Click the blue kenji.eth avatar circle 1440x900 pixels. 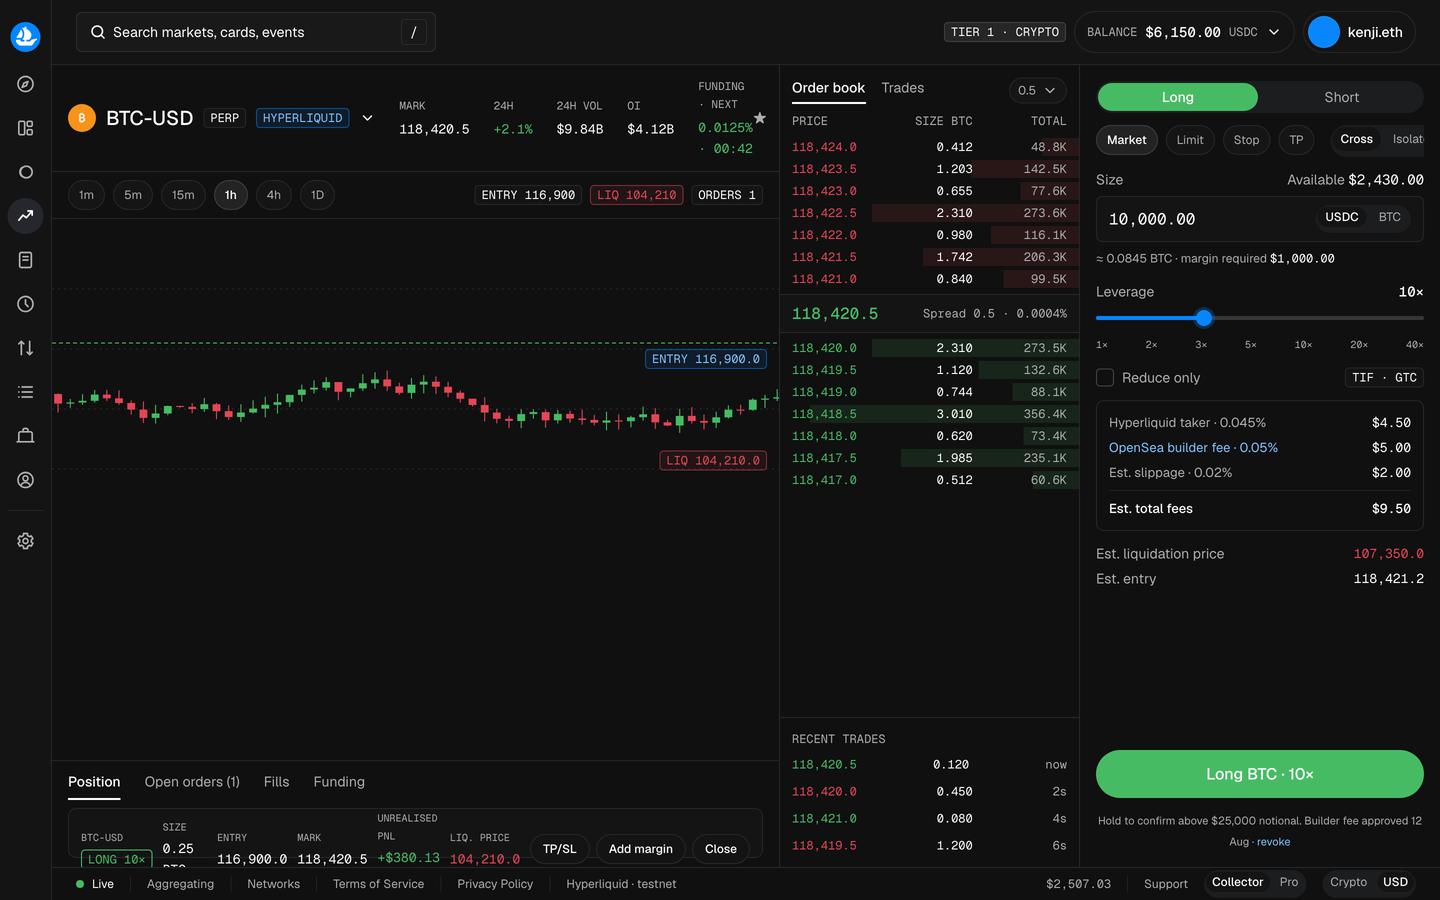point(1324,32)
